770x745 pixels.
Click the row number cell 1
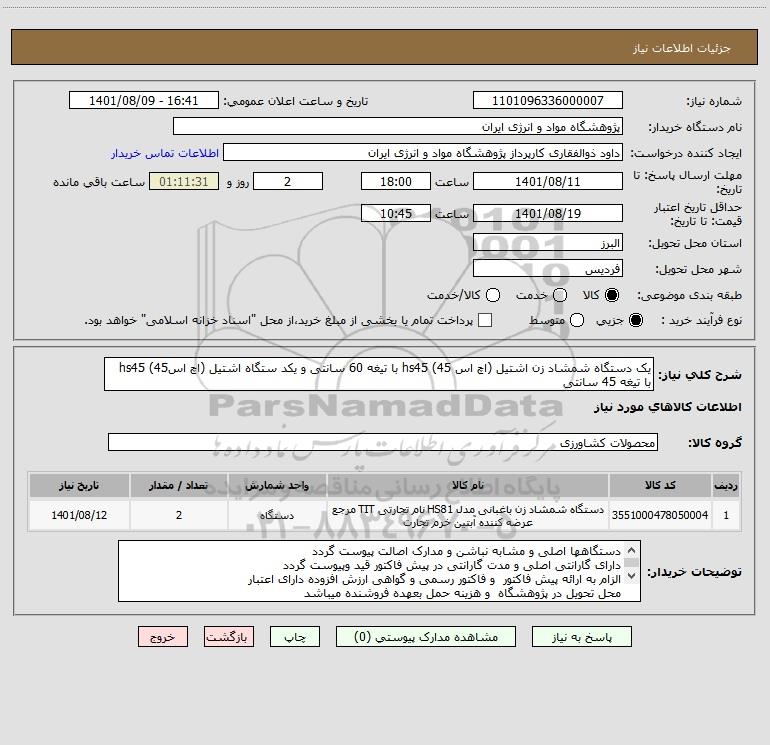click(x=726, y=515)
